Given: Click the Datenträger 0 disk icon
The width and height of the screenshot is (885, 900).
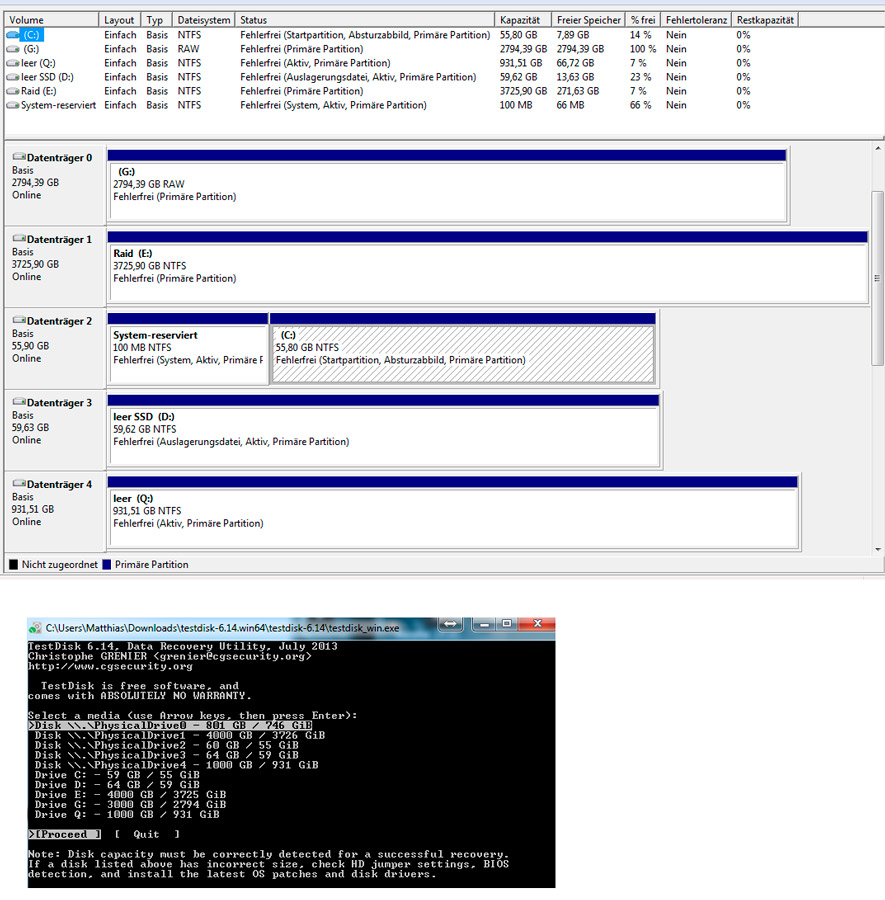Looking at the screenshot, I should click(x=19, y=157).
